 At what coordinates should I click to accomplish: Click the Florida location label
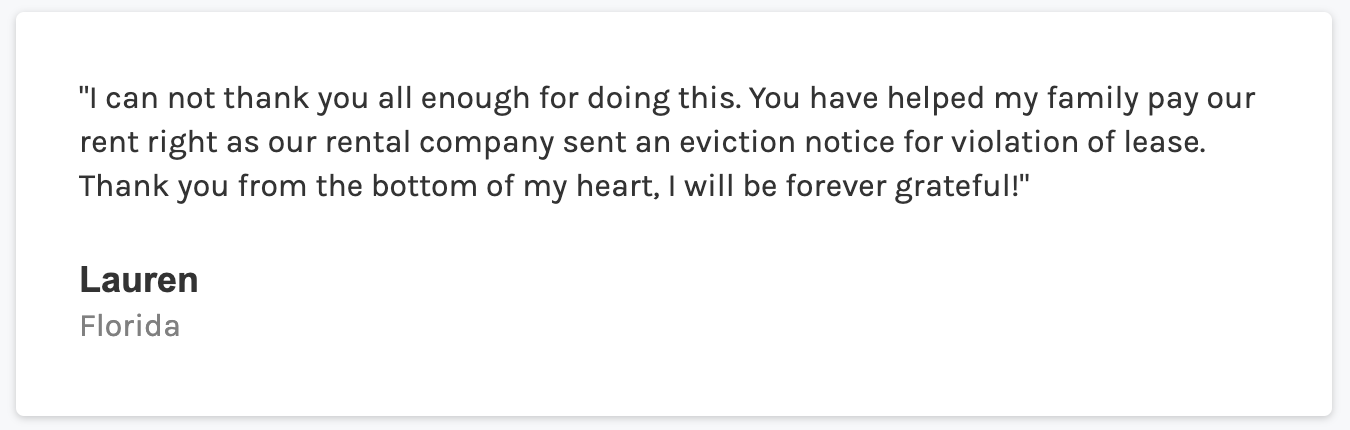[x=130, y=326]
